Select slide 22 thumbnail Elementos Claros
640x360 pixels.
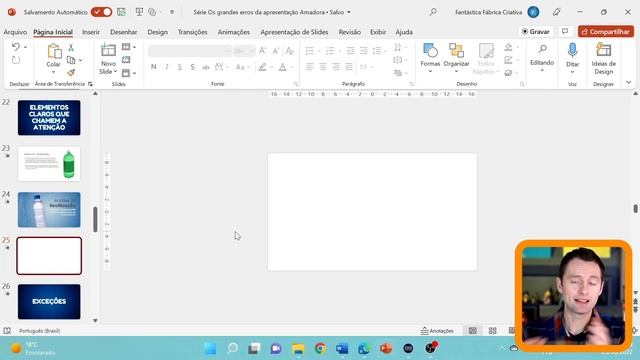coord(49,118)
